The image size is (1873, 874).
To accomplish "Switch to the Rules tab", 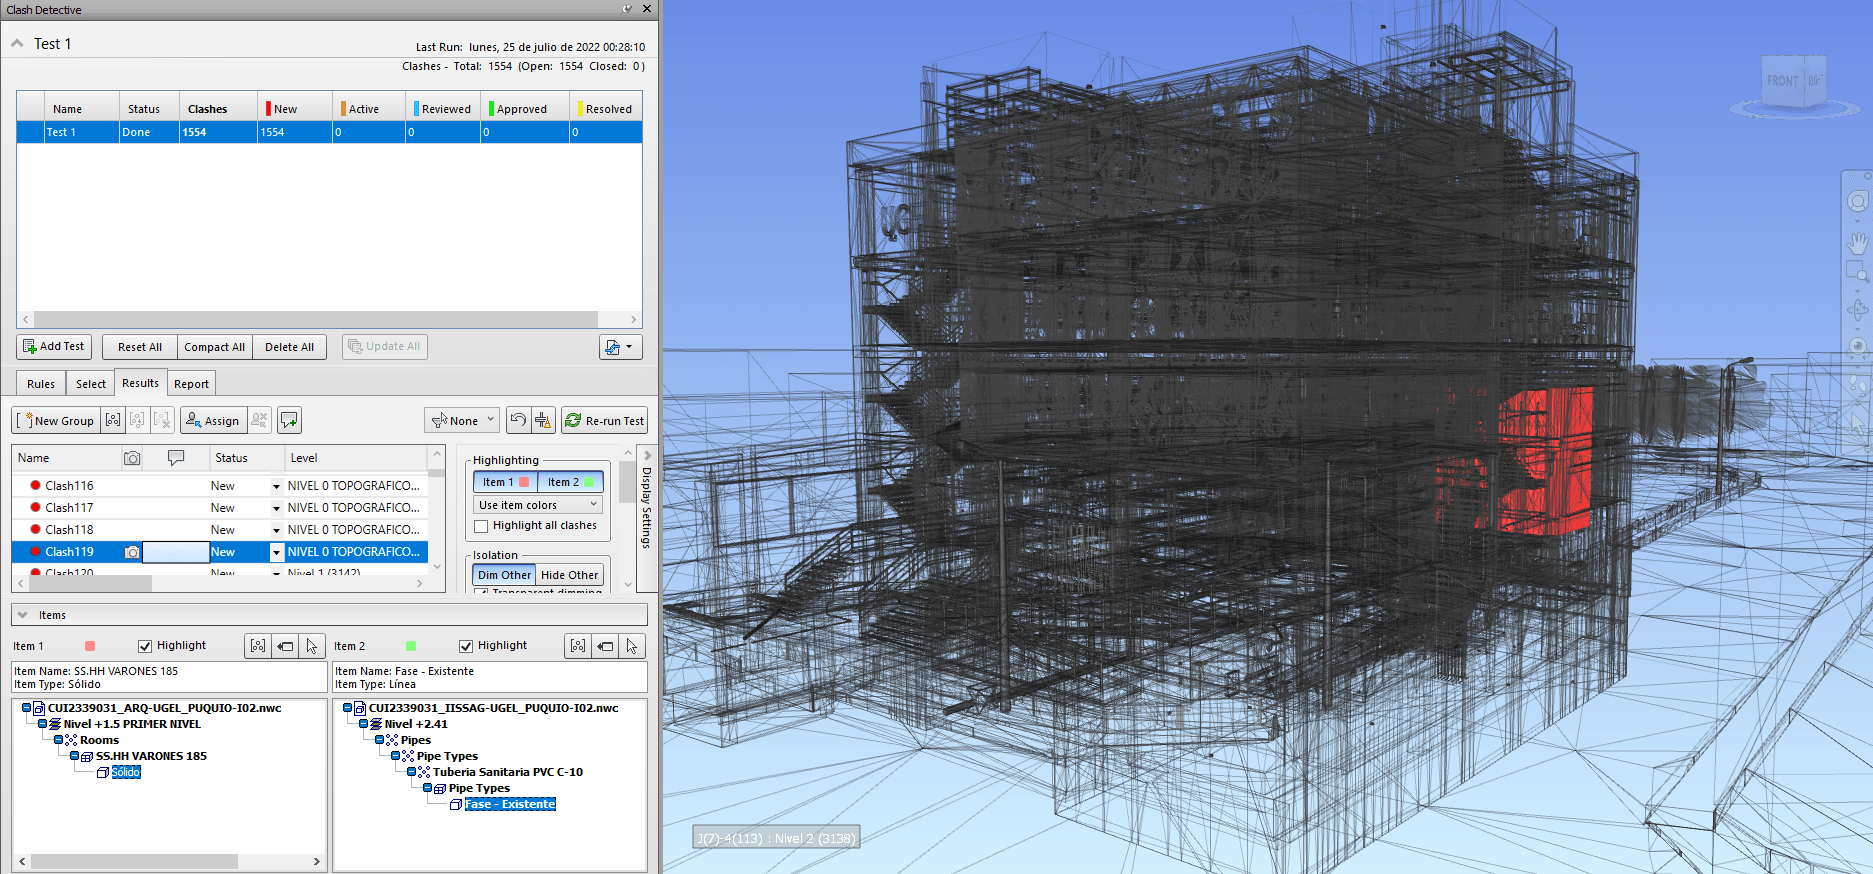I will (x=41, y=384).
